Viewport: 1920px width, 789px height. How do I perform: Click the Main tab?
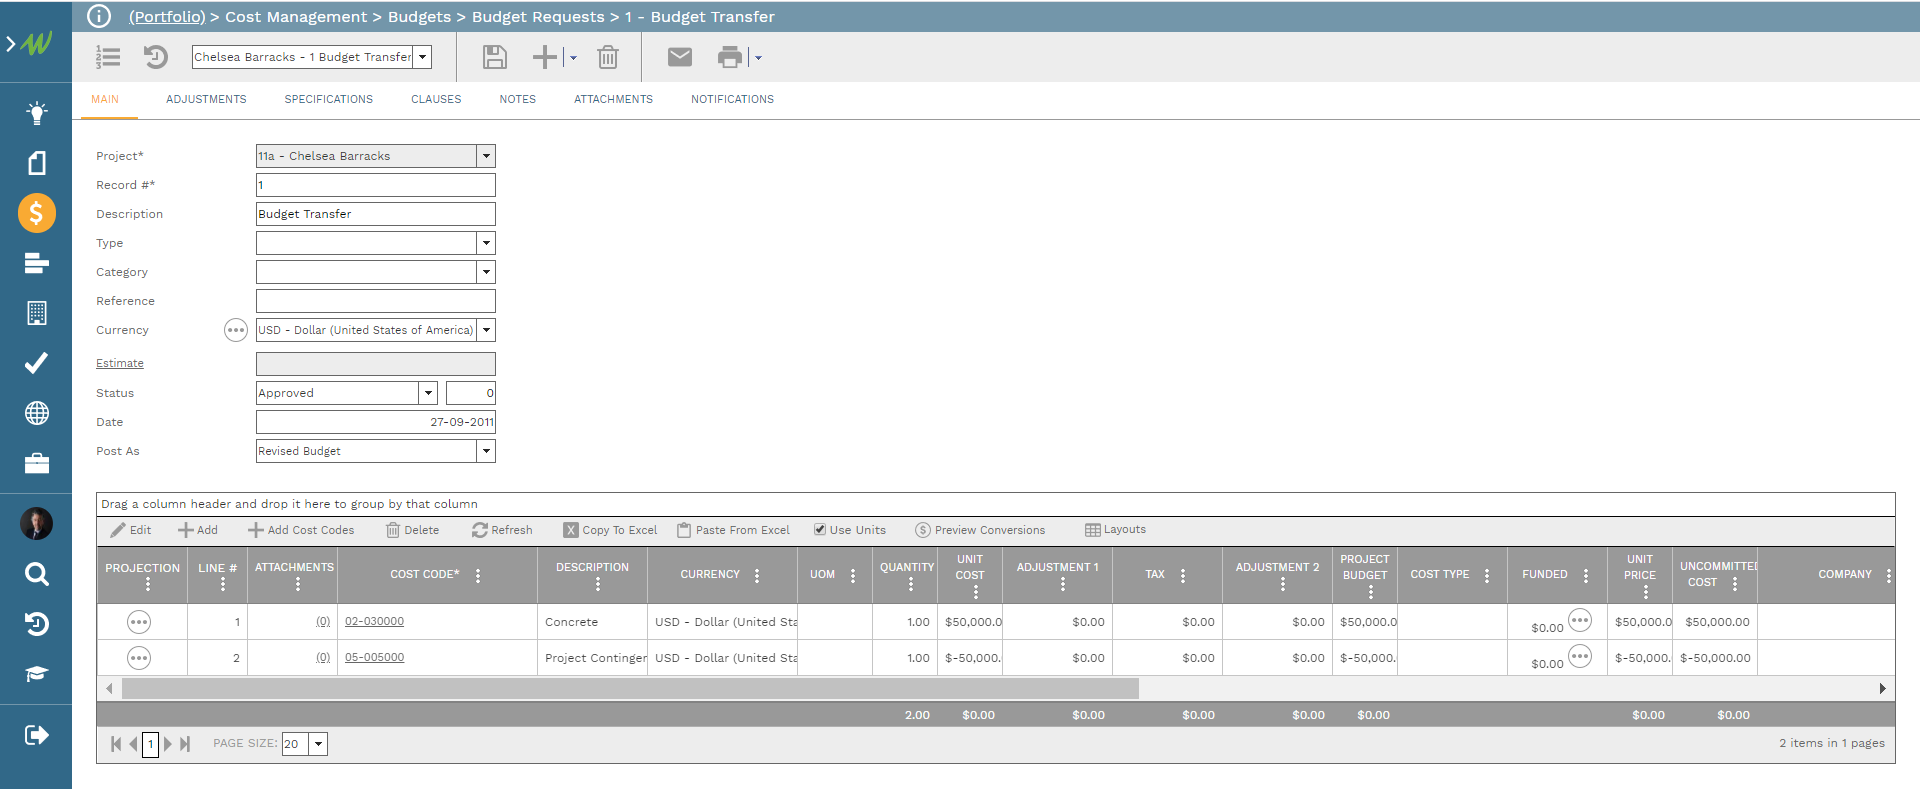pos(105,99)
